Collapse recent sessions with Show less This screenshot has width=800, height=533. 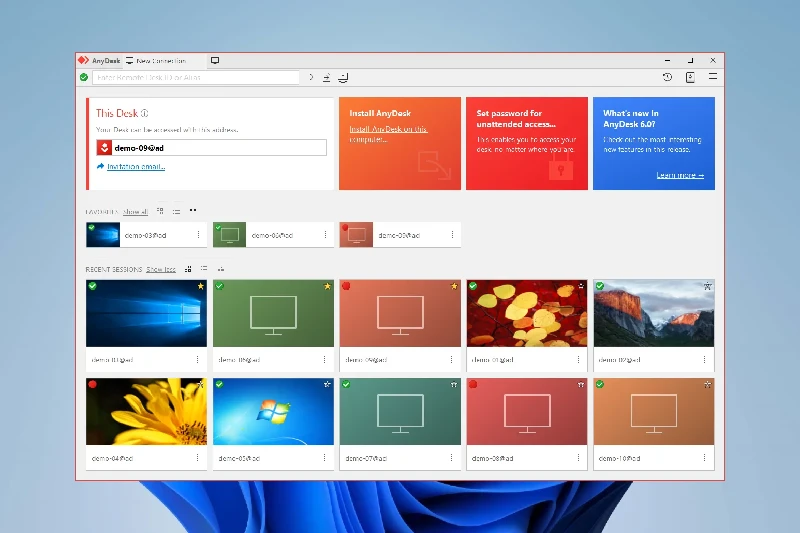coord(161,269)
